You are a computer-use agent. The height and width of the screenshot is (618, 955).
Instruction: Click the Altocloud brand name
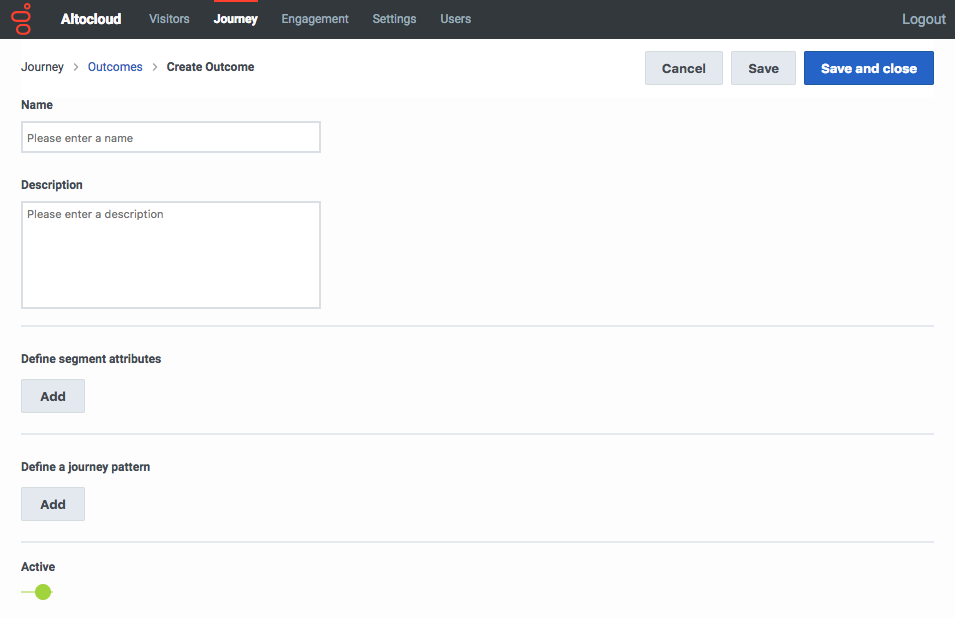(x=91, y=19)
